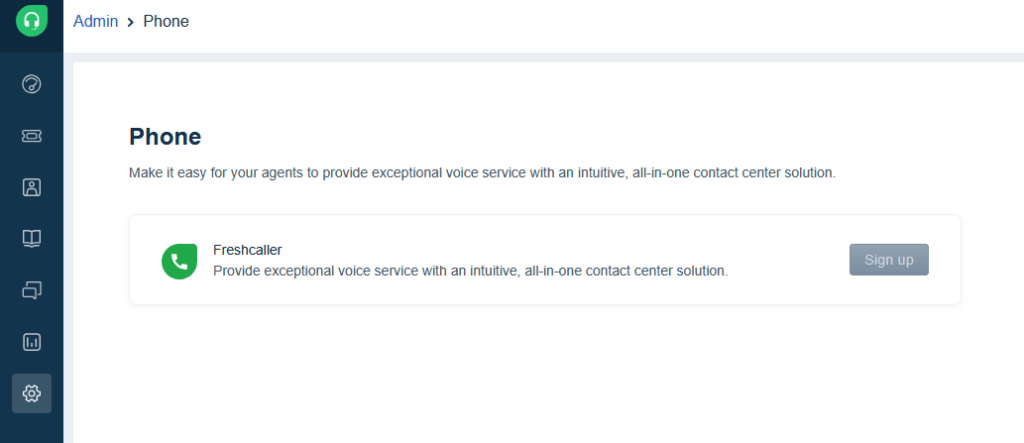
Task: Go to Tickets in the sidebar
Action: [x=31, y=135]
